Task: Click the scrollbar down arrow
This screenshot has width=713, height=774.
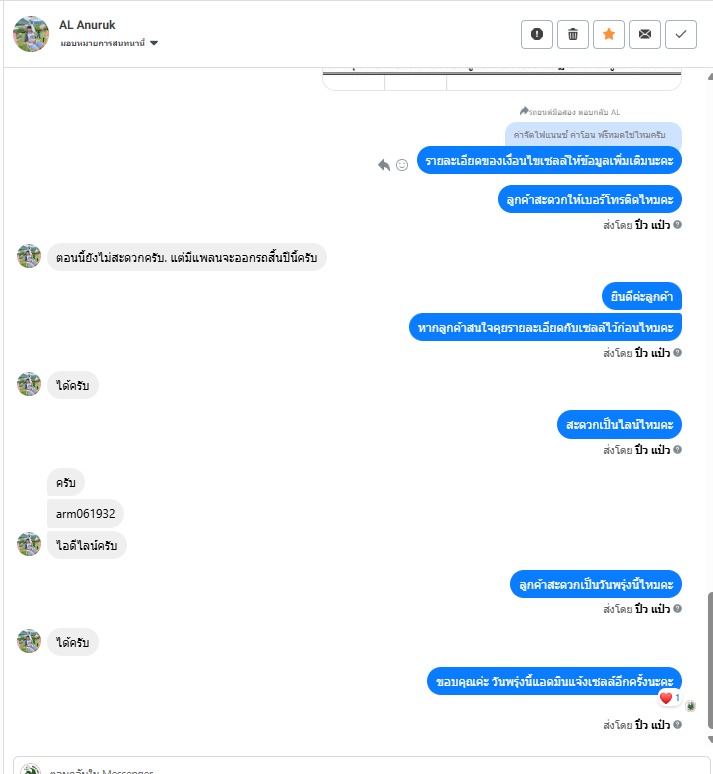Action: pyautogui.click(x=710, y=739)
